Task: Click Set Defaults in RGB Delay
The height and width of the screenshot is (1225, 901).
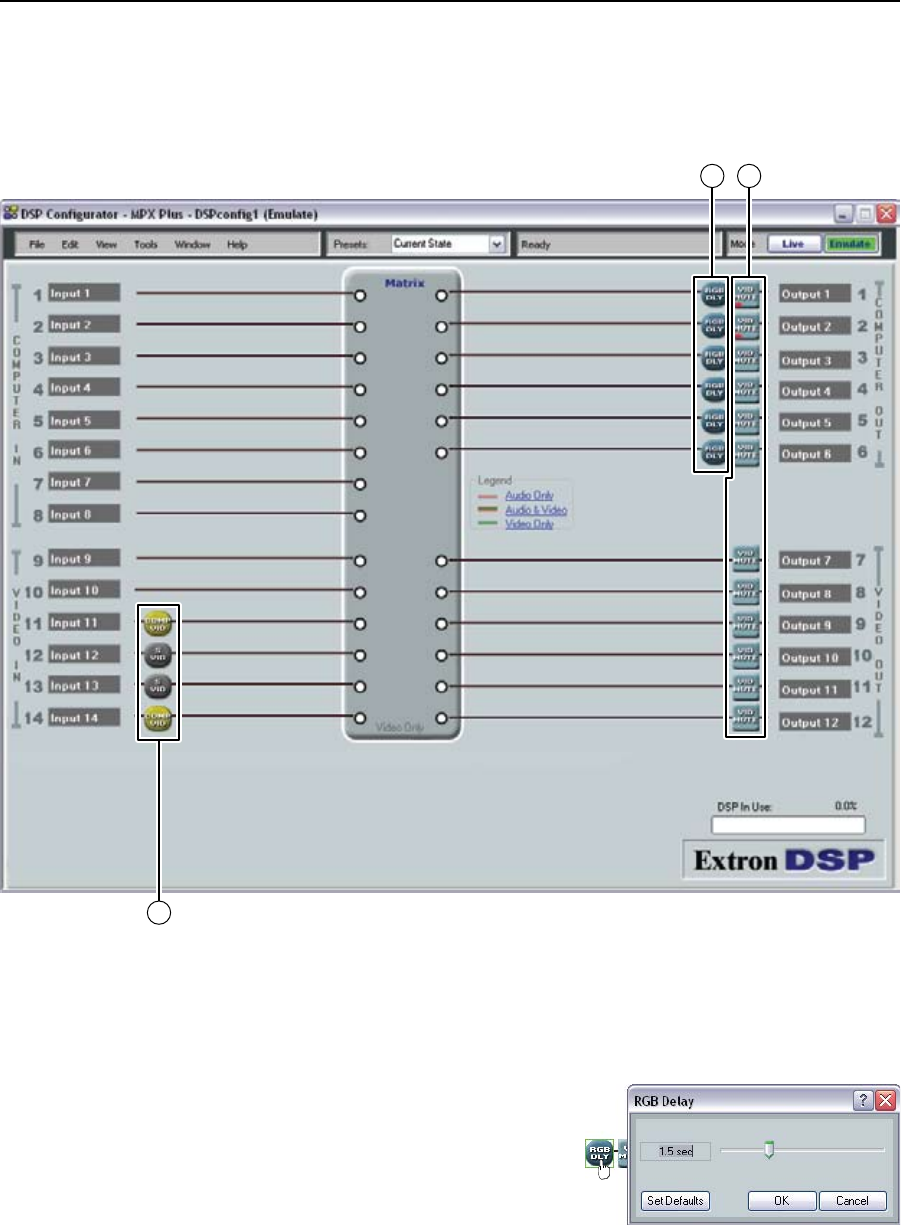Action: (675, 1201)
